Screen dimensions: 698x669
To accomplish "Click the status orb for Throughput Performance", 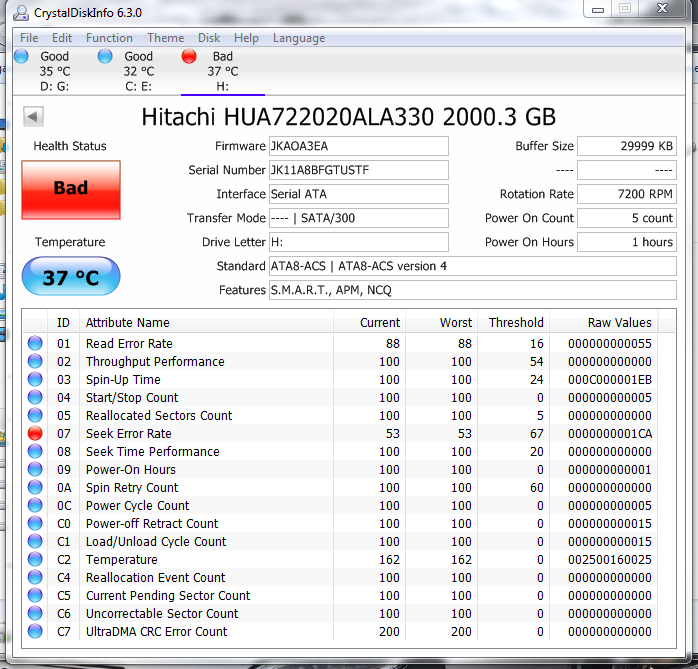I will click(35, 361).
